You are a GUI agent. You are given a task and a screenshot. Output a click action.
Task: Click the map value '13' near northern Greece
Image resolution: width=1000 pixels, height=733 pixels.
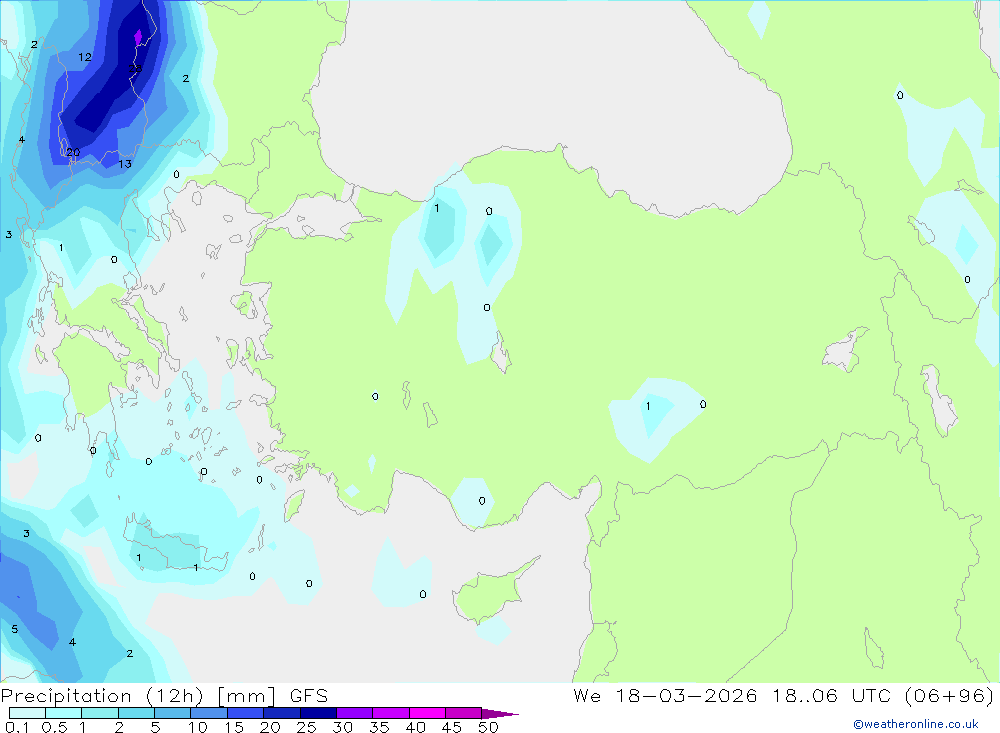125,164
